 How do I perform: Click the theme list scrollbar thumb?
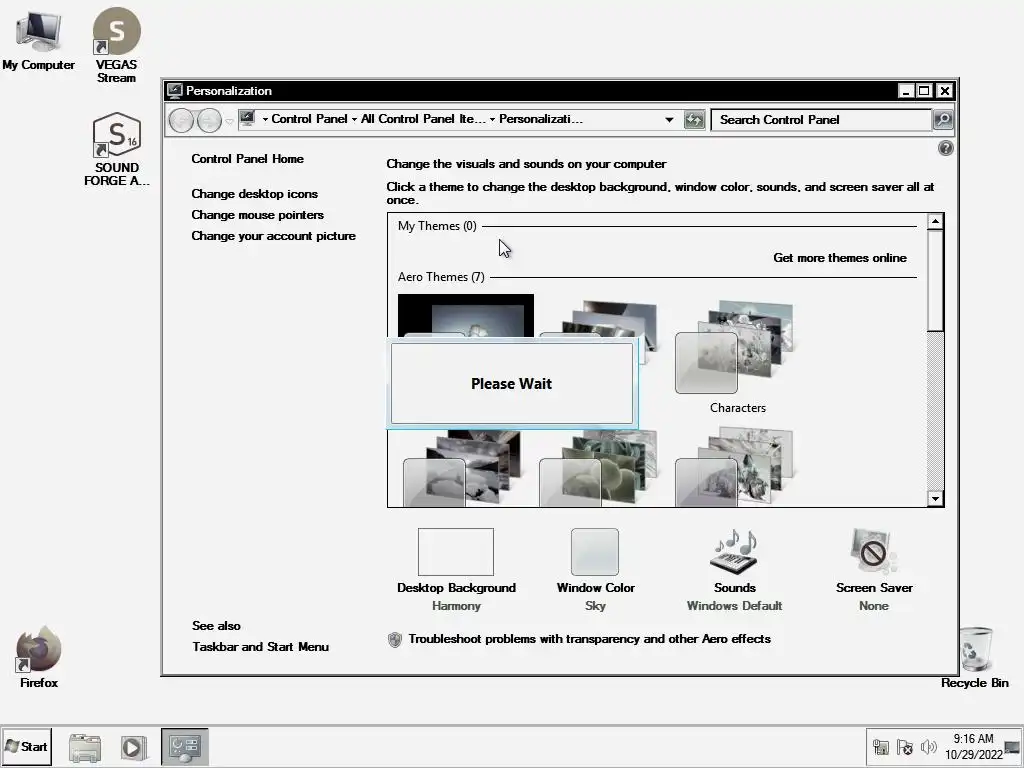pos(935,280)
